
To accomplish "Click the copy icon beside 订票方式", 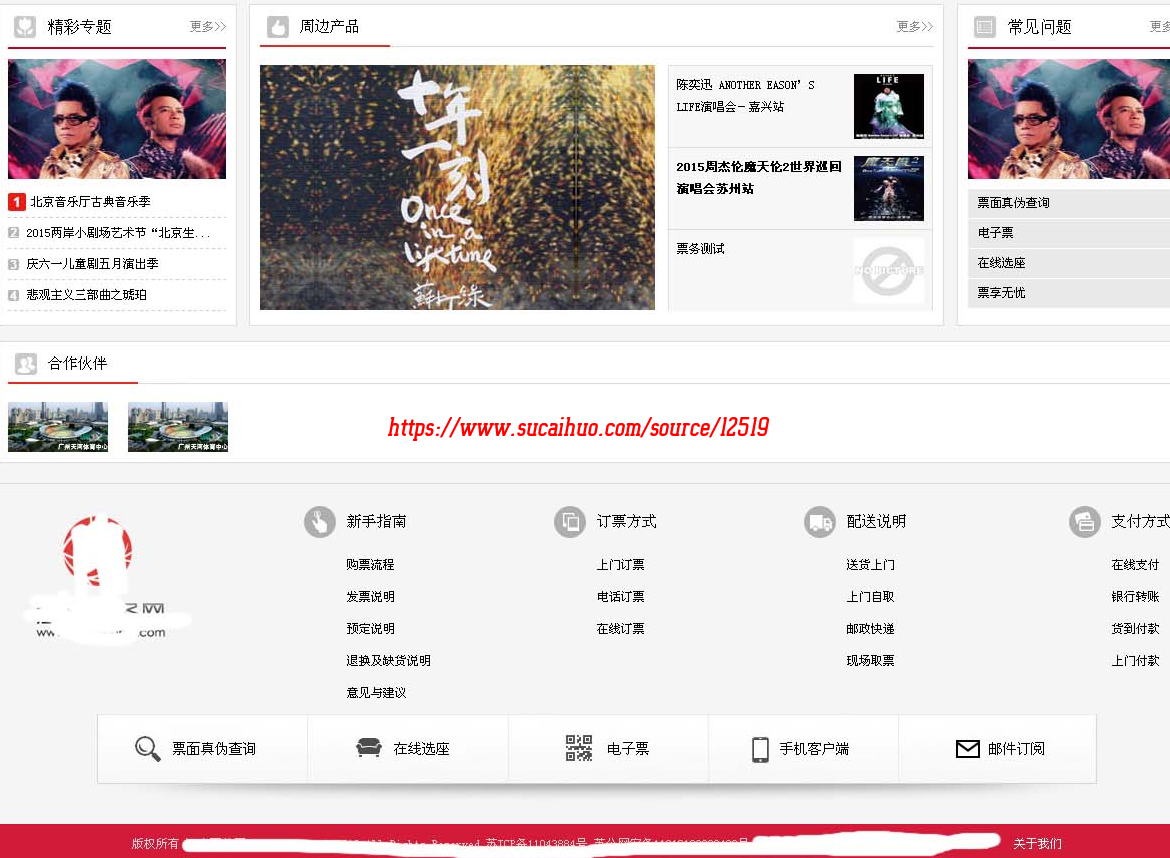I will coord(570,521).
